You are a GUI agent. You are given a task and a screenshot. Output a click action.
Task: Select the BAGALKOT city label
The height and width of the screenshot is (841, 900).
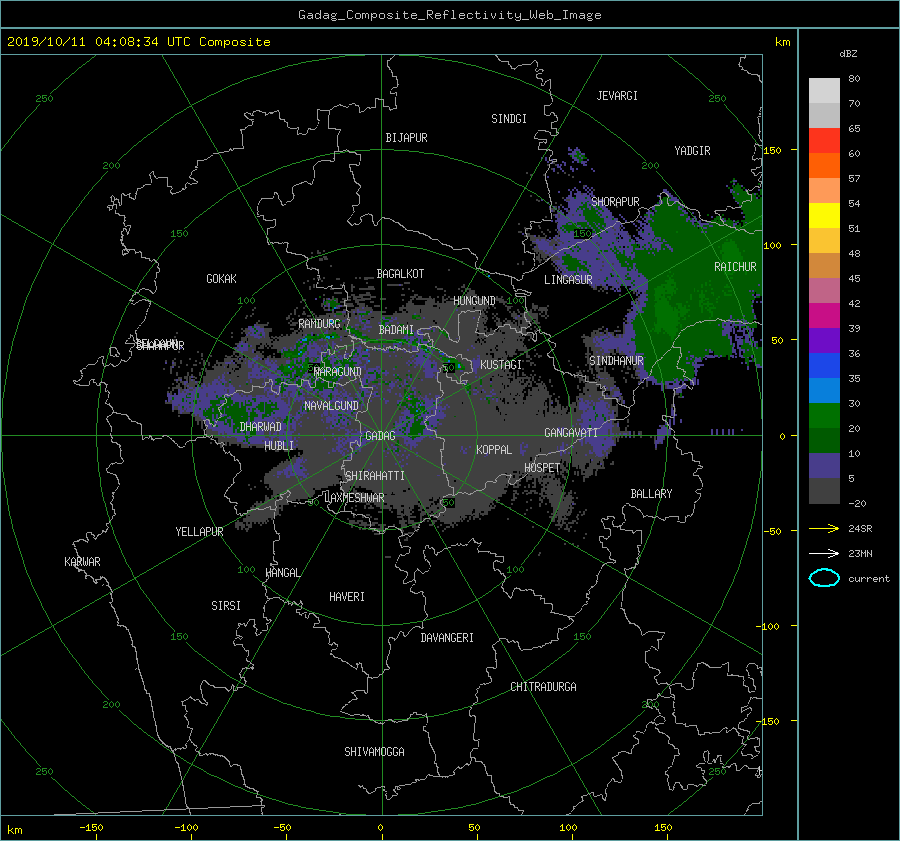(400, 274)
